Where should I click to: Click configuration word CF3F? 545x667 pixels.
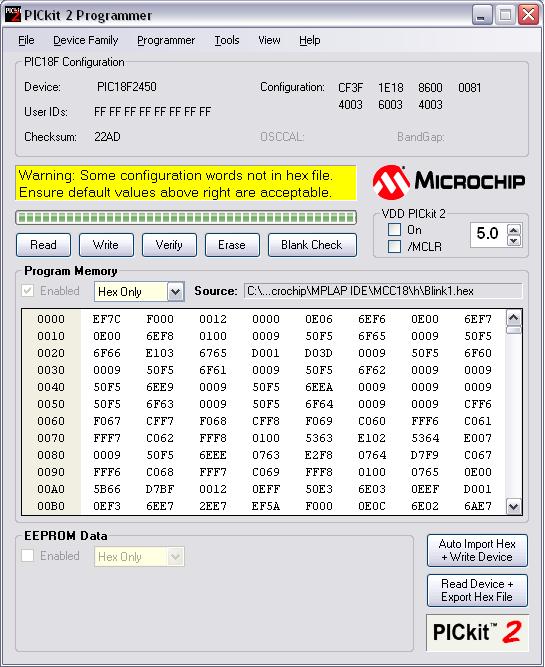[x=351, y=88]
